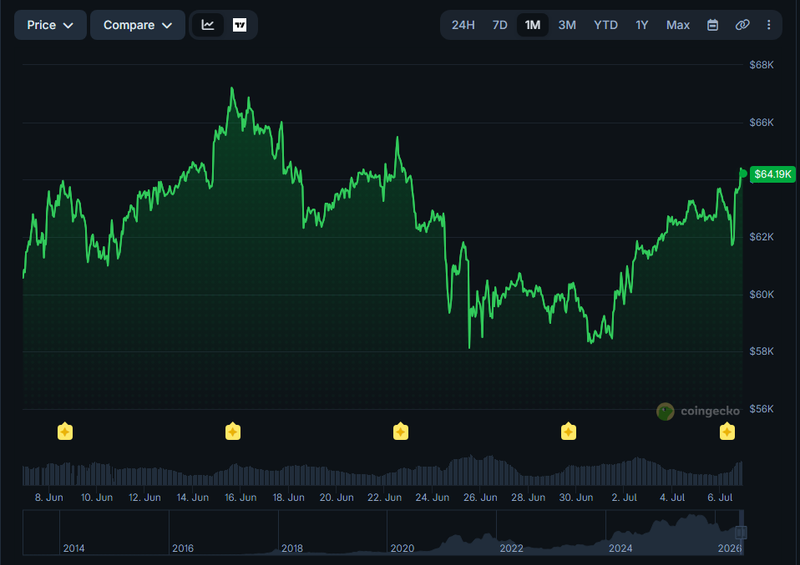800x565 pixels.
Task: Click the news marker near 6. Jul
Action: [x=727, y=432]
